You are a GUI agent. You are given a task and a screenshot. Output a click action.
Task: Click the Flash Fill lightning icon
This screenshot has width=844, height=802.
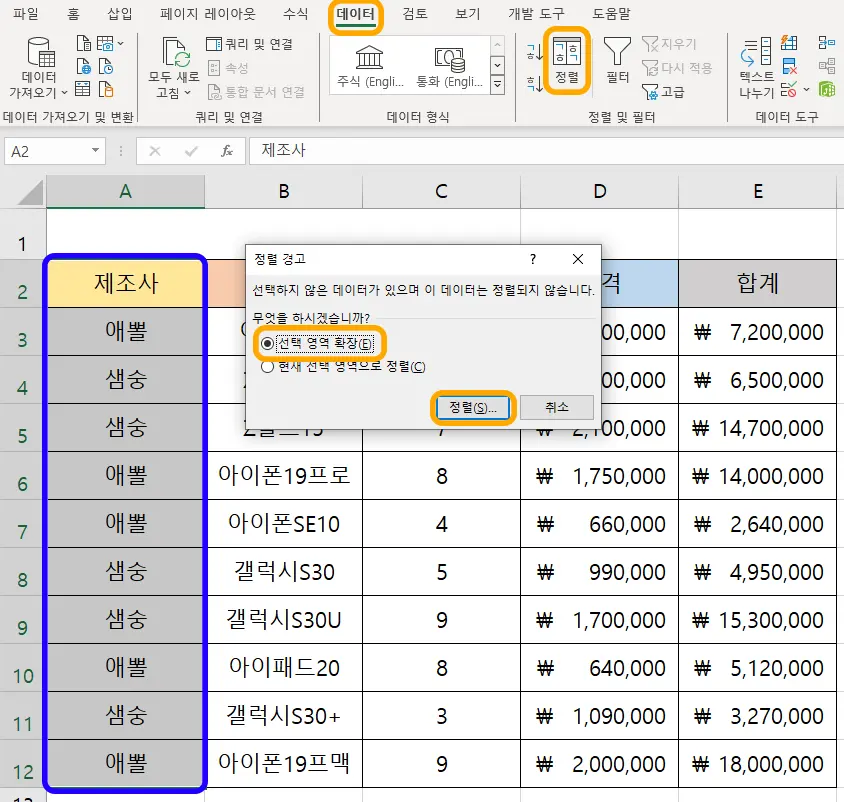(789, 43)
